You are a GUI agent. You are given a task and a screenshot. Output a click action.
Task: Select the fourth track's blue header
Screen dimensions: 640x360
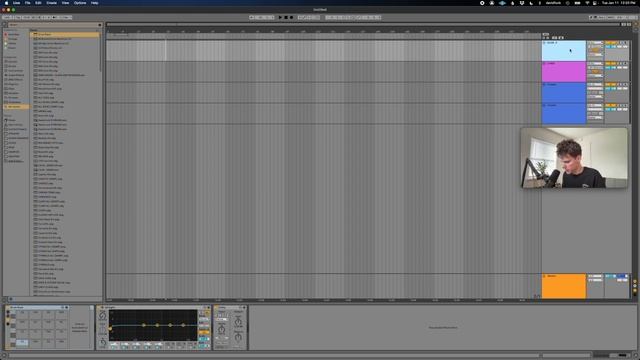coord(564,114)
